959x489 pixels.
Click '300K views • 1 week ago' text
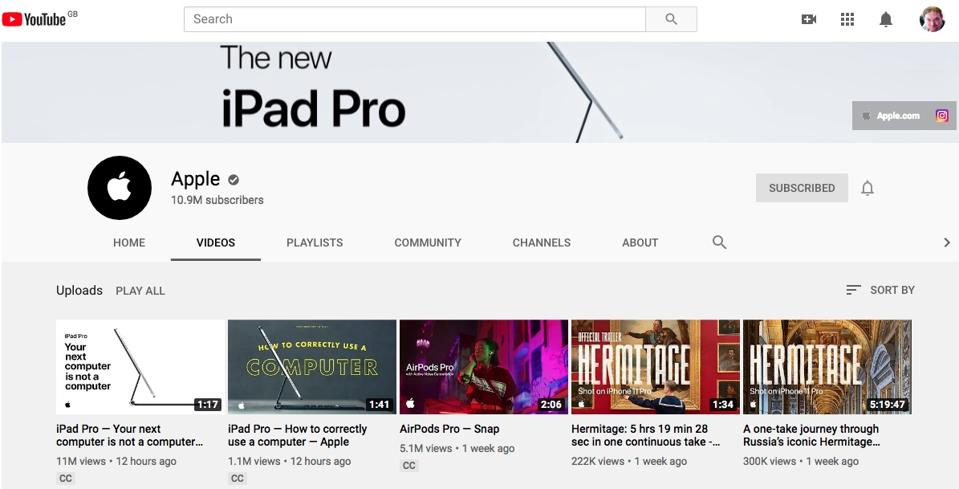click(801, 461)
